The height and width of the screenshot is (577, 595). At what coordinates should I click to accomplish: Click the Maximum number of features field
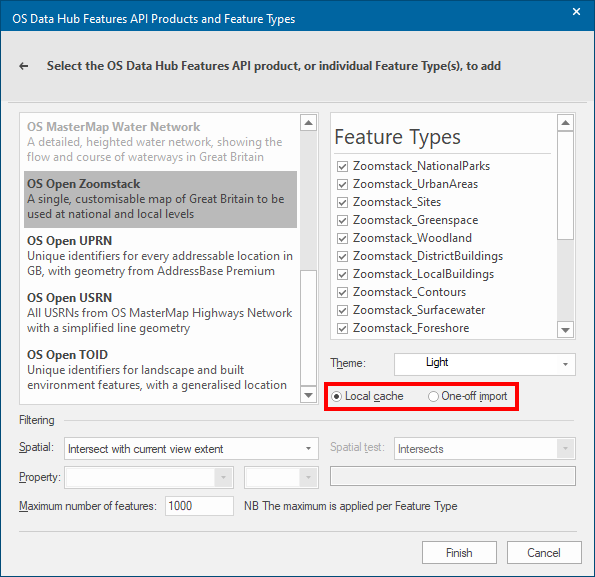199,506
